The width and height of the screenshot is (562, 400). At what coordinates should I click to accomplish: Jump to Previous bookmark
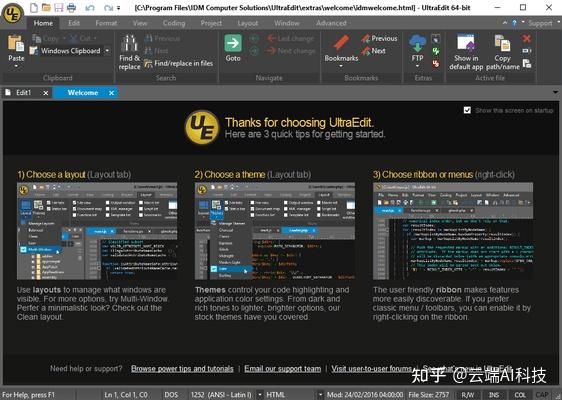[379, 38]
